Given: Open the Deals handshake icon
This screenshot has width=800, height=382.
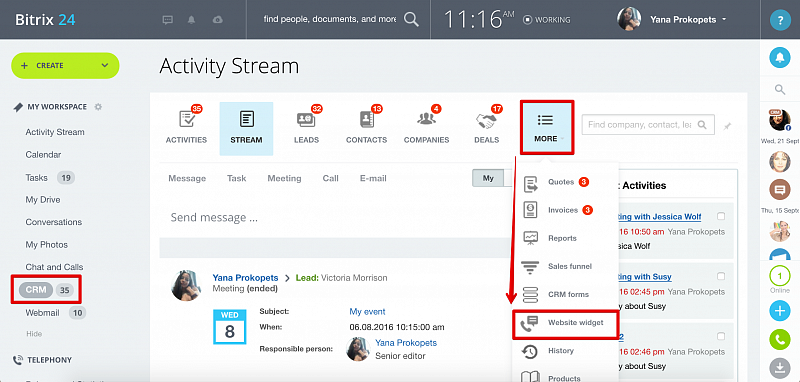Looking at the screenshot, I should click(x=486, y=120).
